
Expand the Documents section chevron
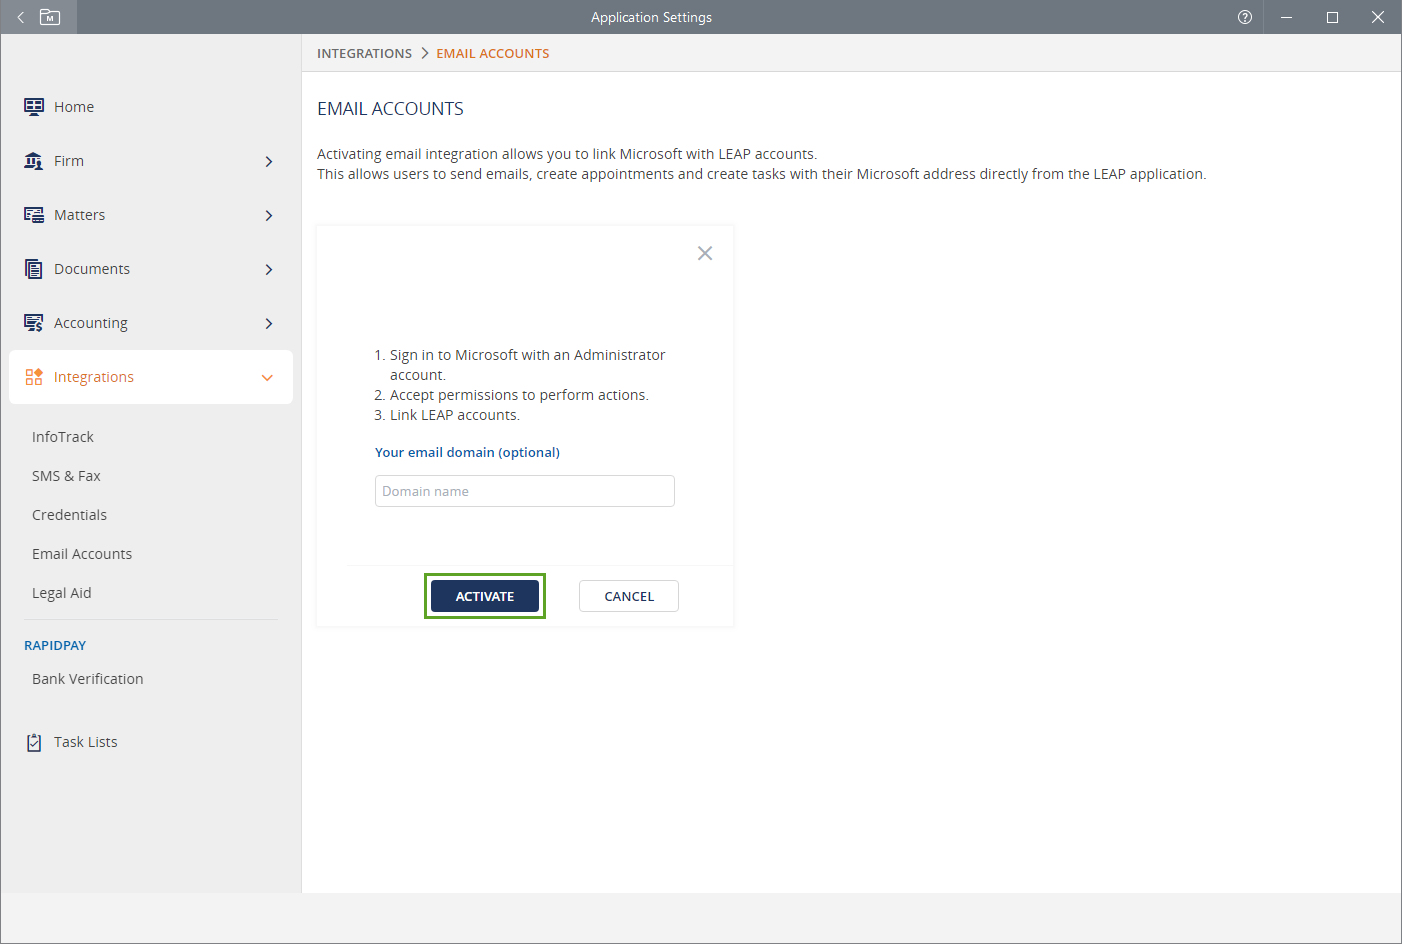268,269
